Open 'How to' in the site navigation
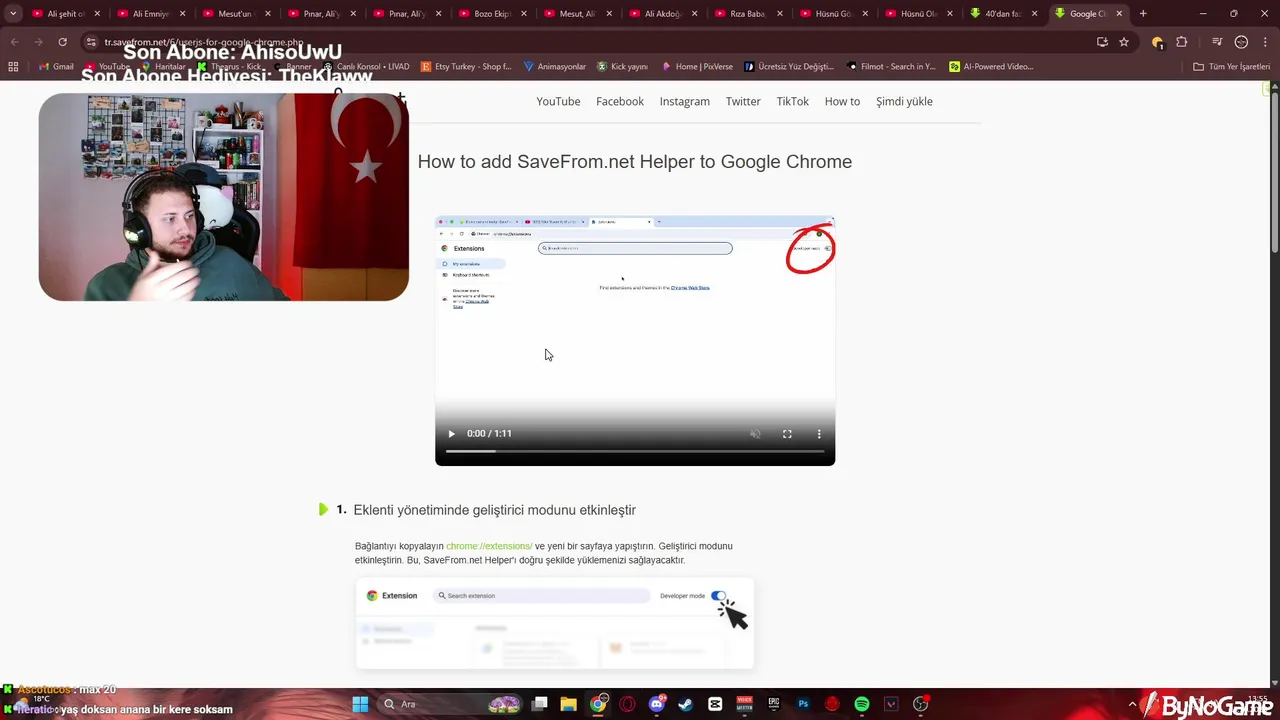The image size is (1280, 720). pyautogui.click(x=842, y=101)
